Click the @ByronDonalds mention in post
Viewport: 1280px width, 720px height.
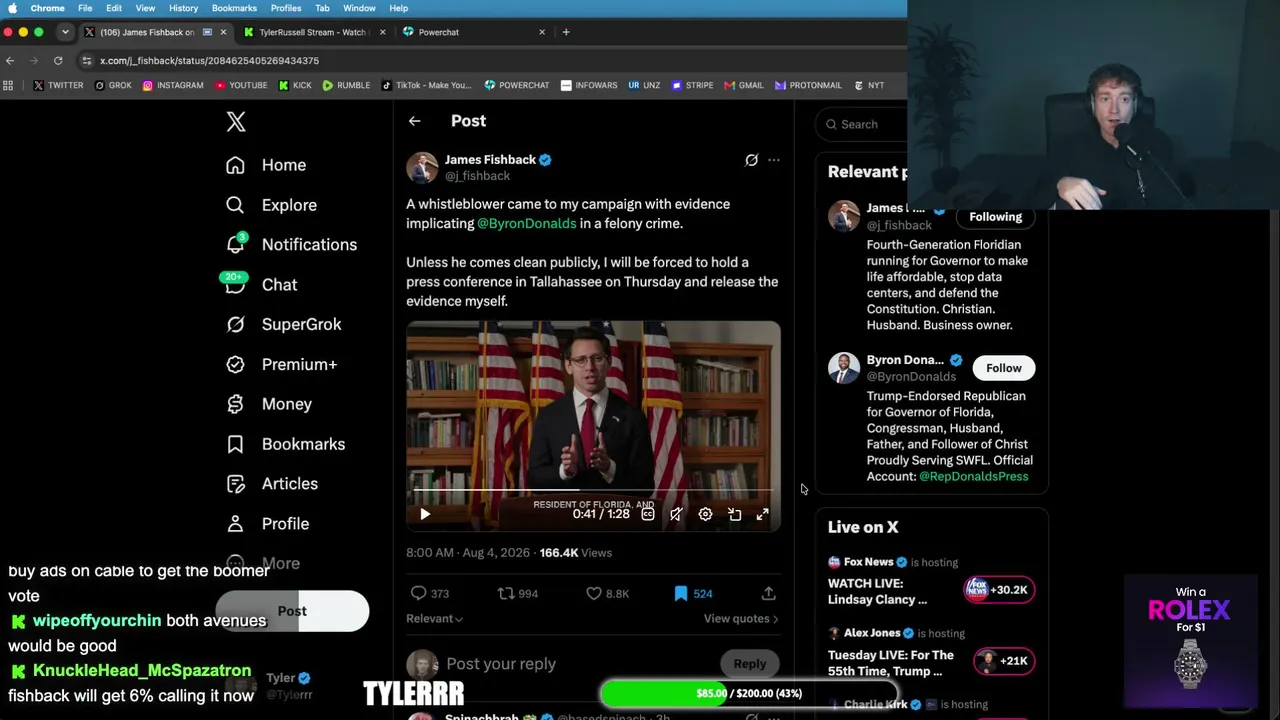click(x=526, y=224)
